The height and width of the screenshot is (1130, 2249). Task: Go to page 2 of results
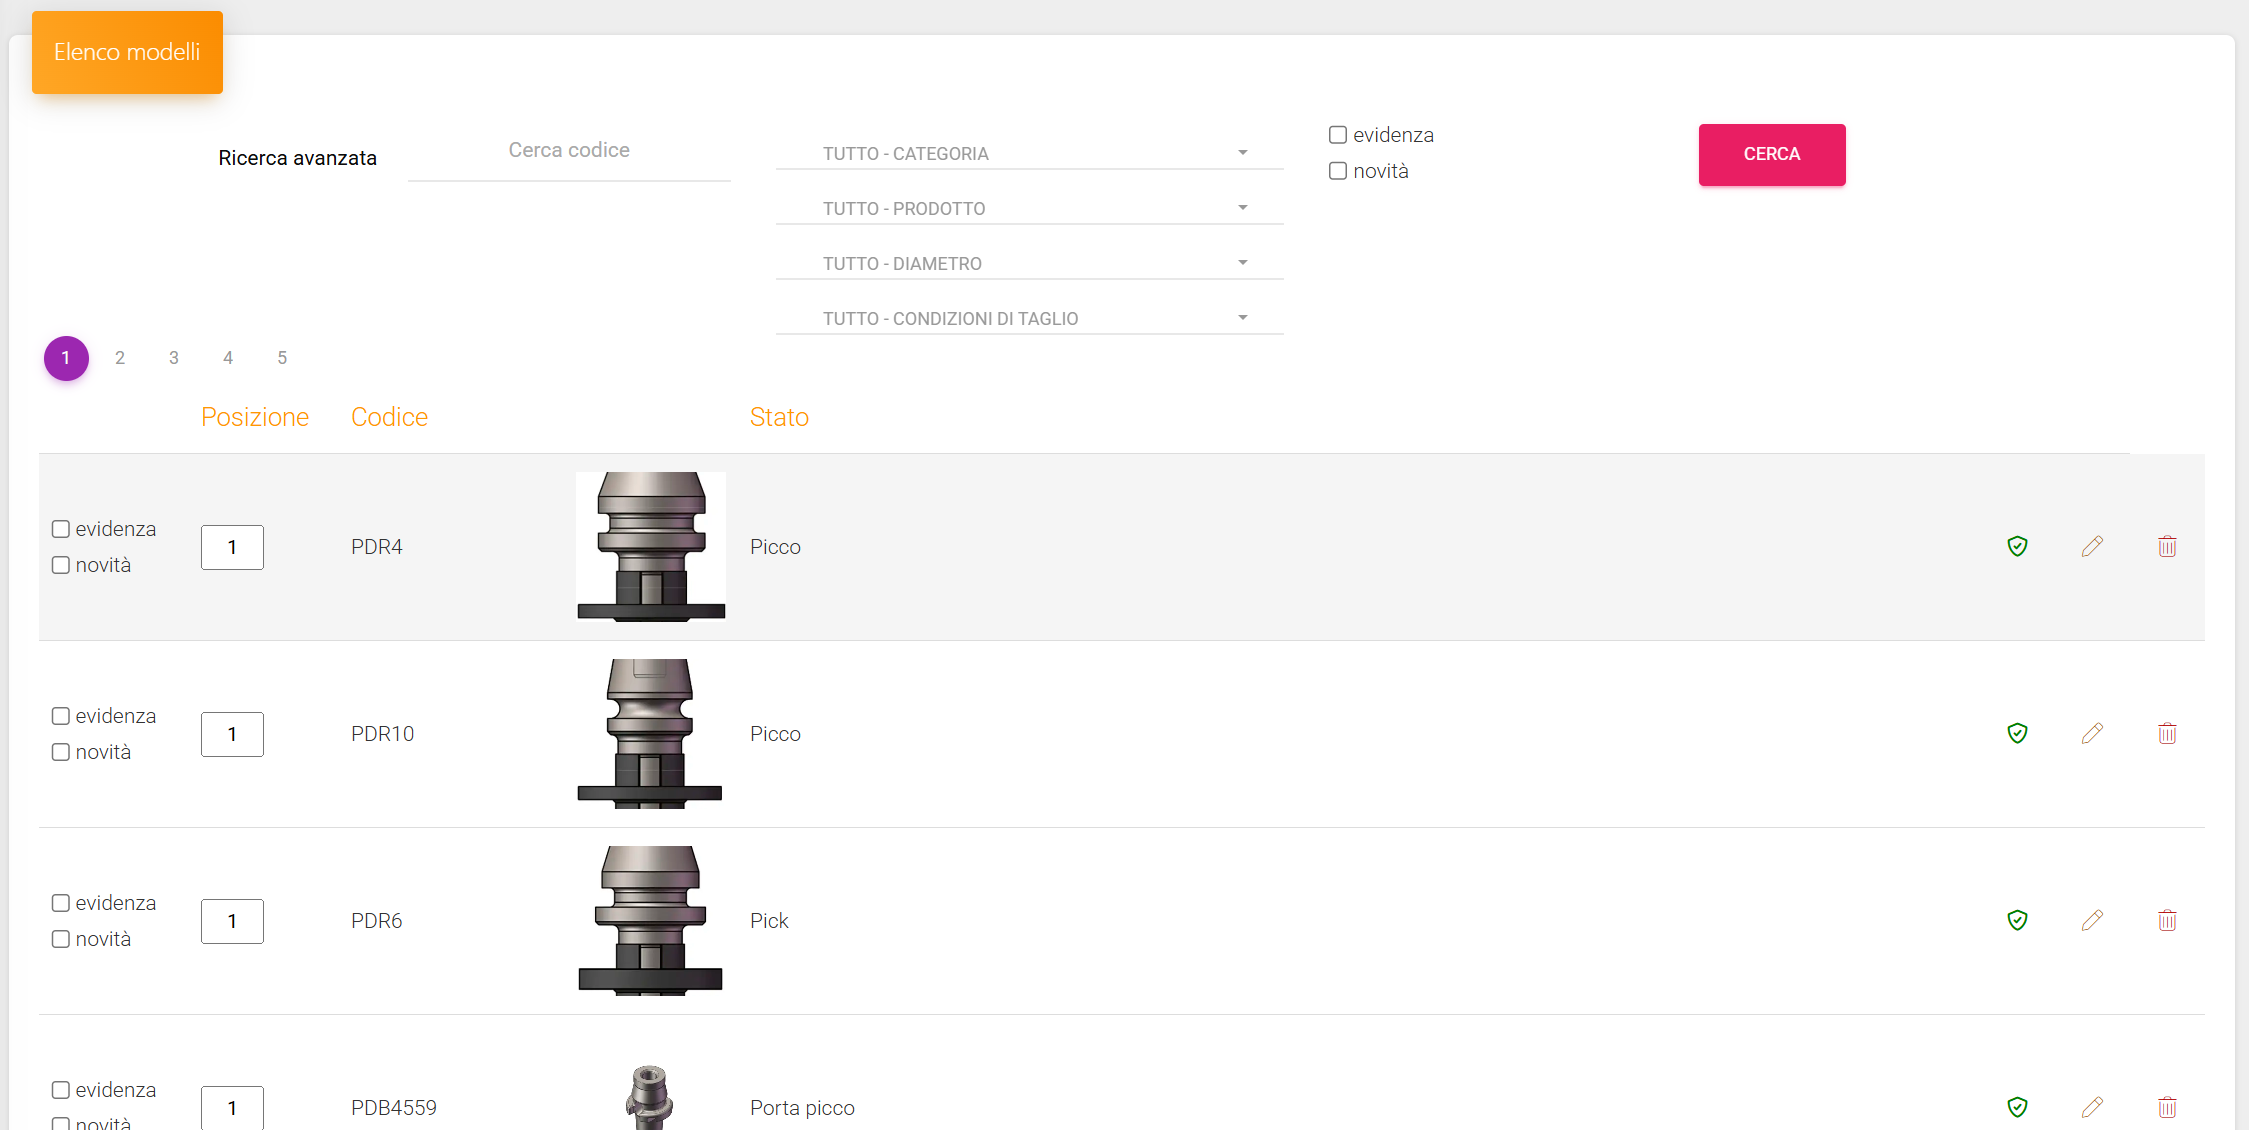(120, 358)
